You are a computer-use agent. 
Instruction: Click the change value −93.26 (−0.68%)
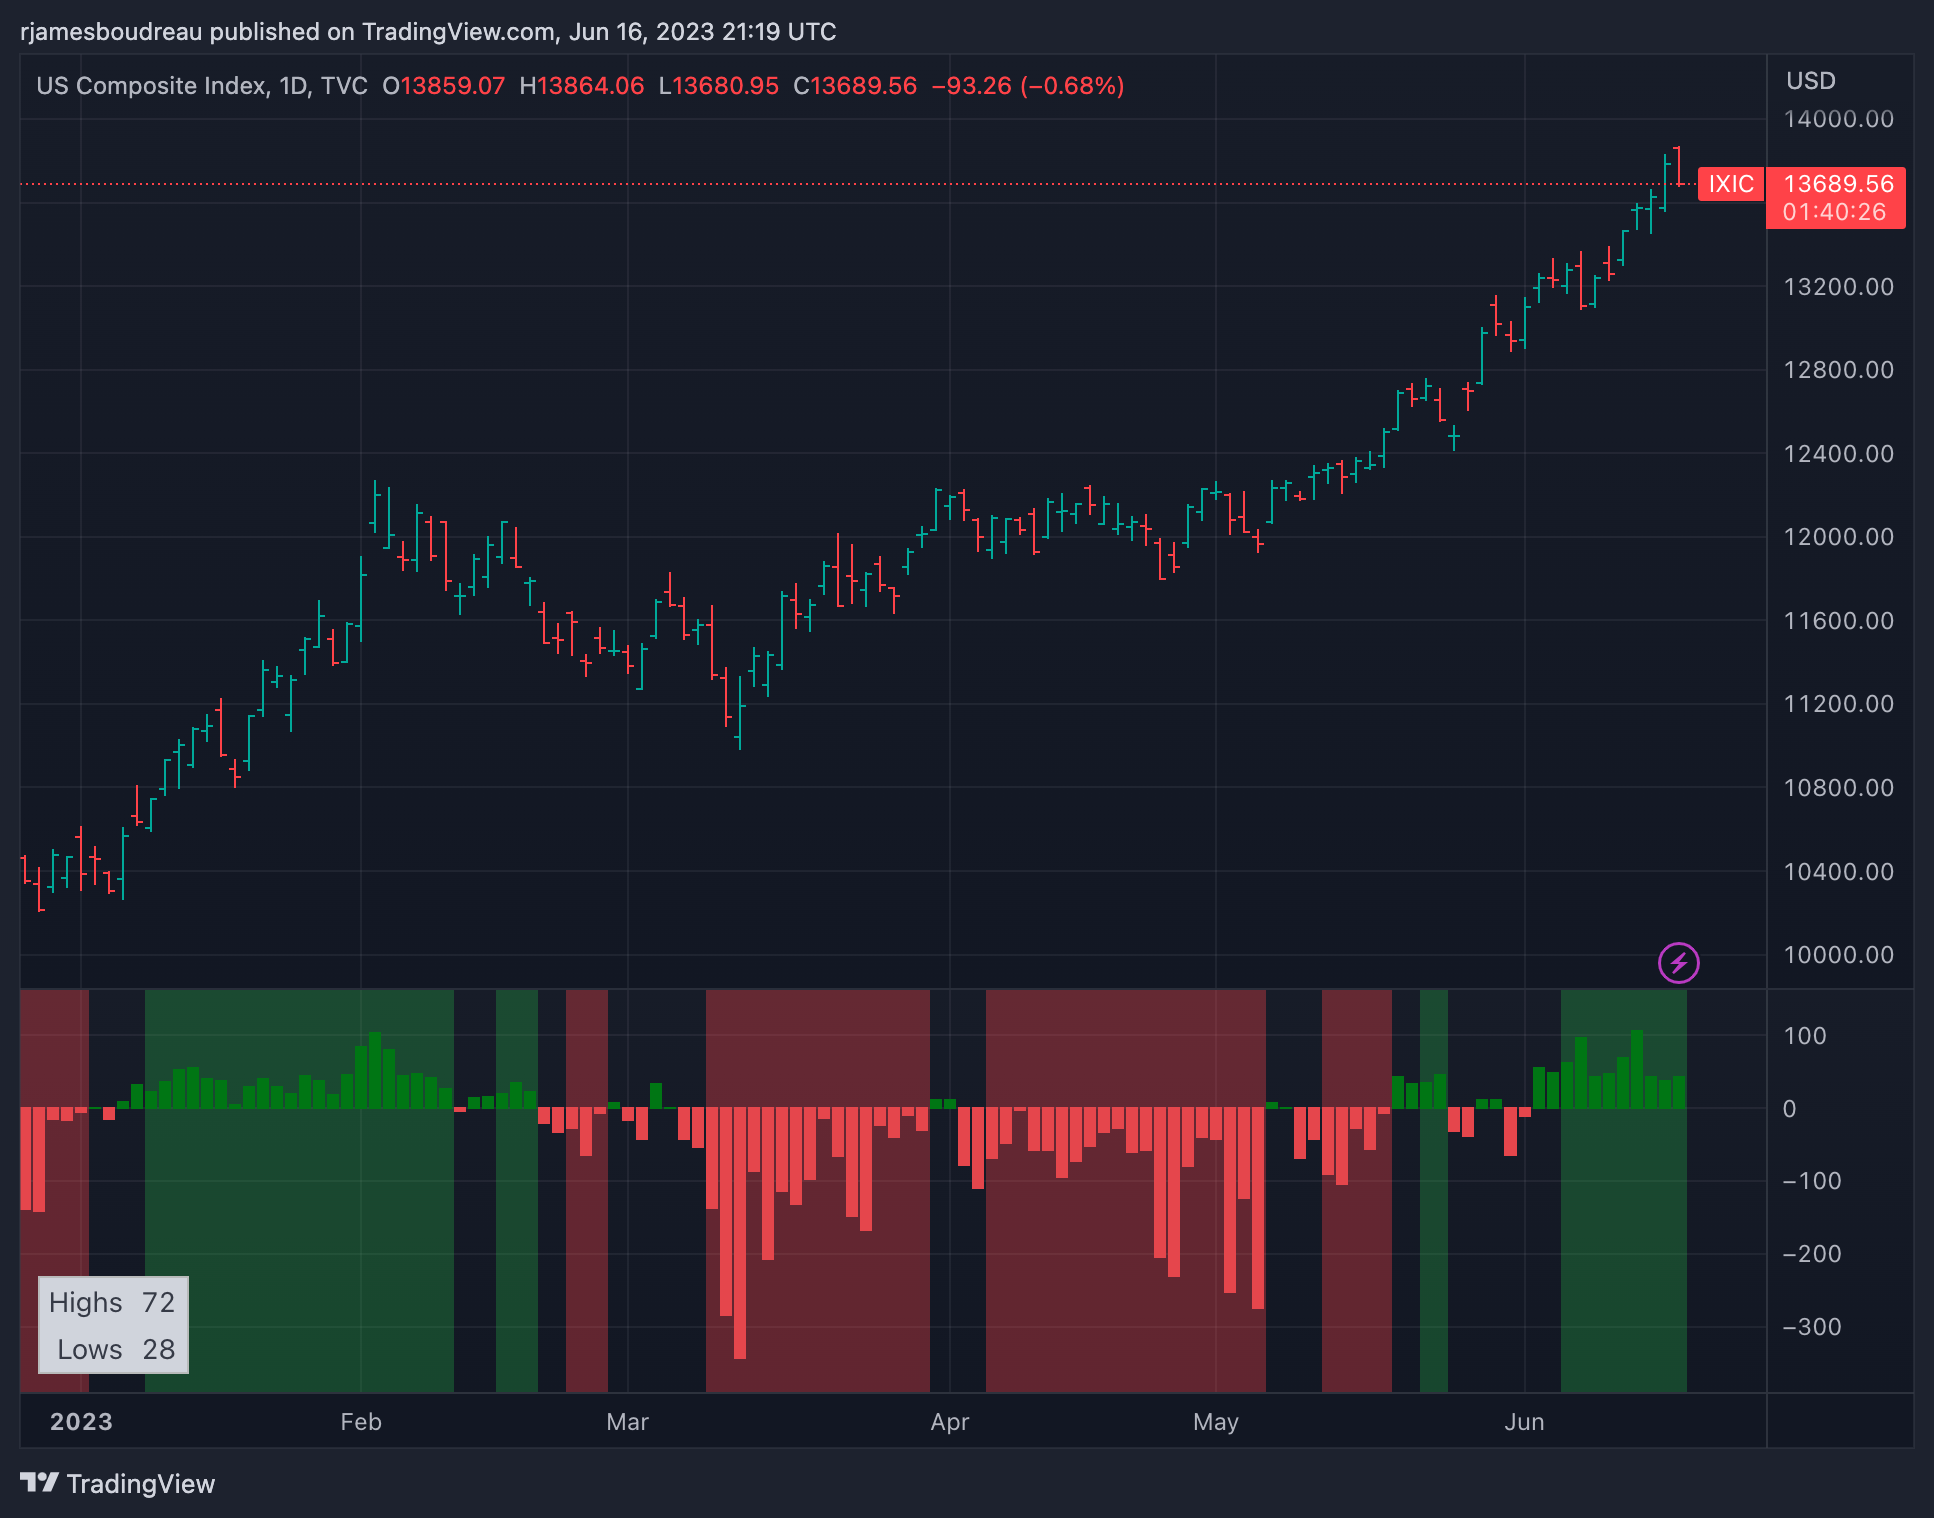pyautogui.click(x=1027, y=86)
